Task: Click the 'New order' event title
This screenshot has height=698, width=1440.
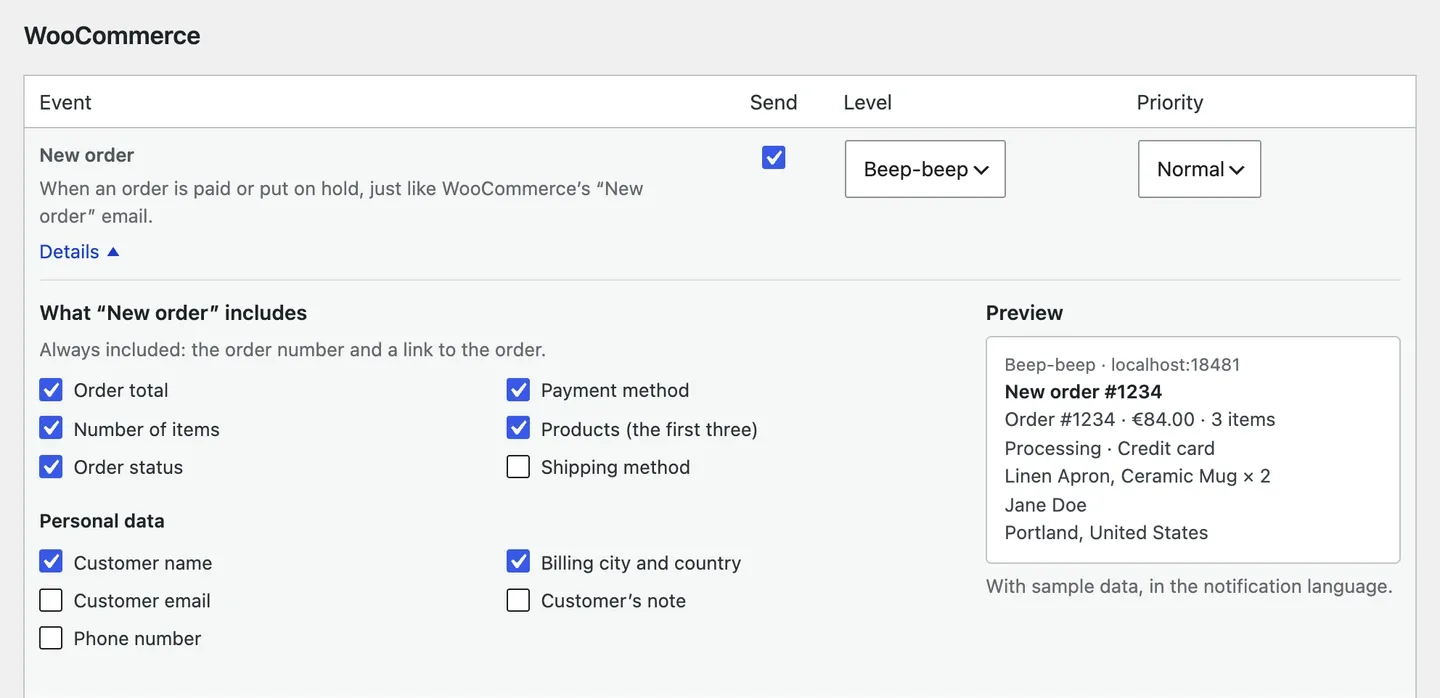Action: pos(86,155)
